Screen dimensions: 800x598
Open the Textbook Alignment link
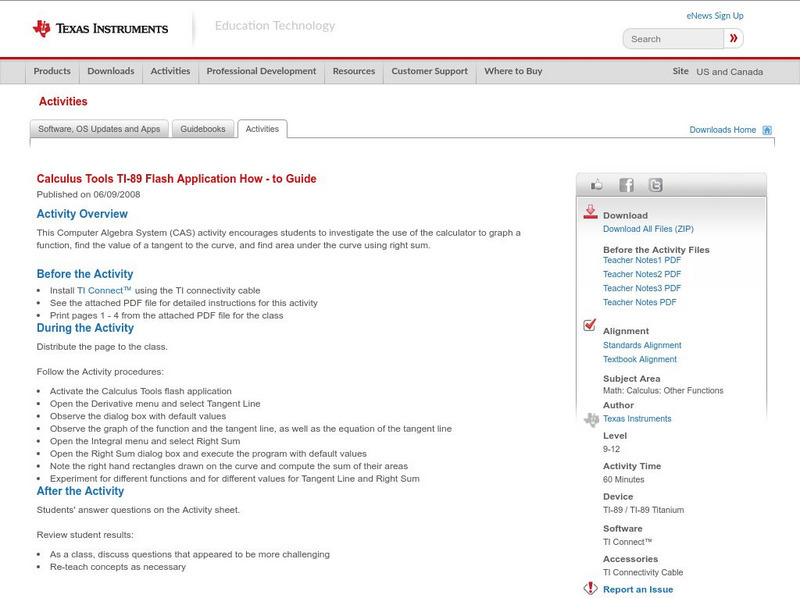click(640, 359)
